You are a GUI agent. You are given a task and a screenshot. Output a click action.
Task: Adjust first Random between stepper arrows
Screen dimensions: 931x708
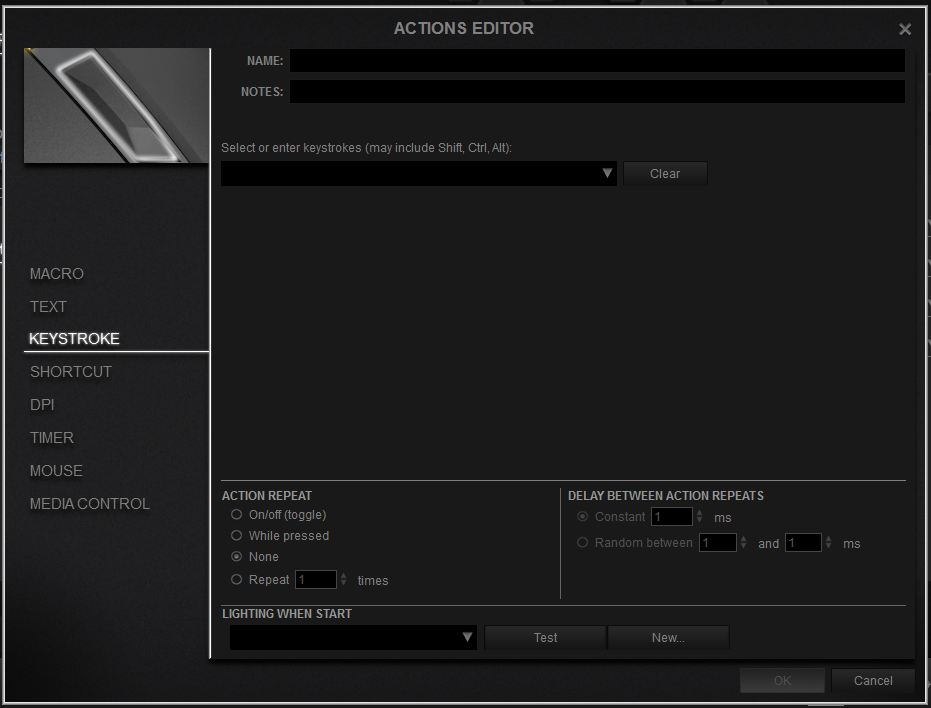point(743,542)
